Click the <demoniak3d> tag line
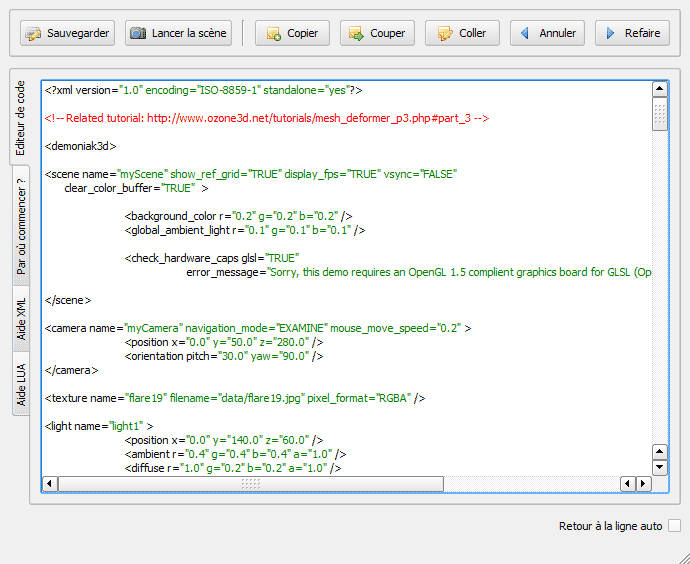 (x=81, y=146)
